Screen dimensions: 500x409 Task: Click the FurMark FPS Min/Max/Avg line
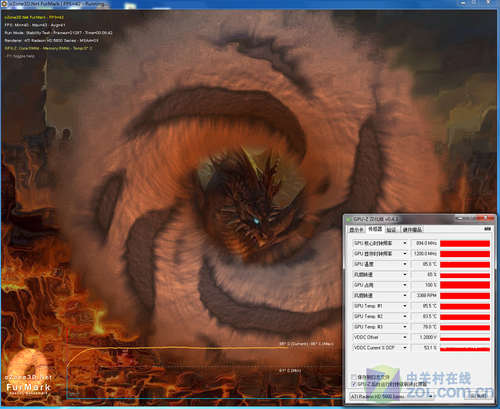35,25
